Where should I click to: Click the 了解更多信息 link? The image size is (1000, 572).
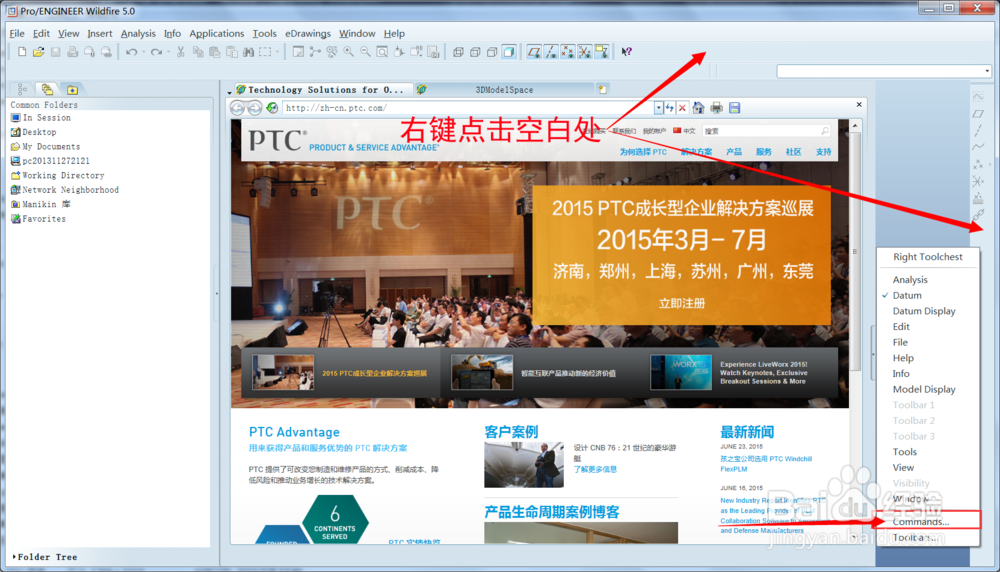pyautogui.click(x=595, y=469)
